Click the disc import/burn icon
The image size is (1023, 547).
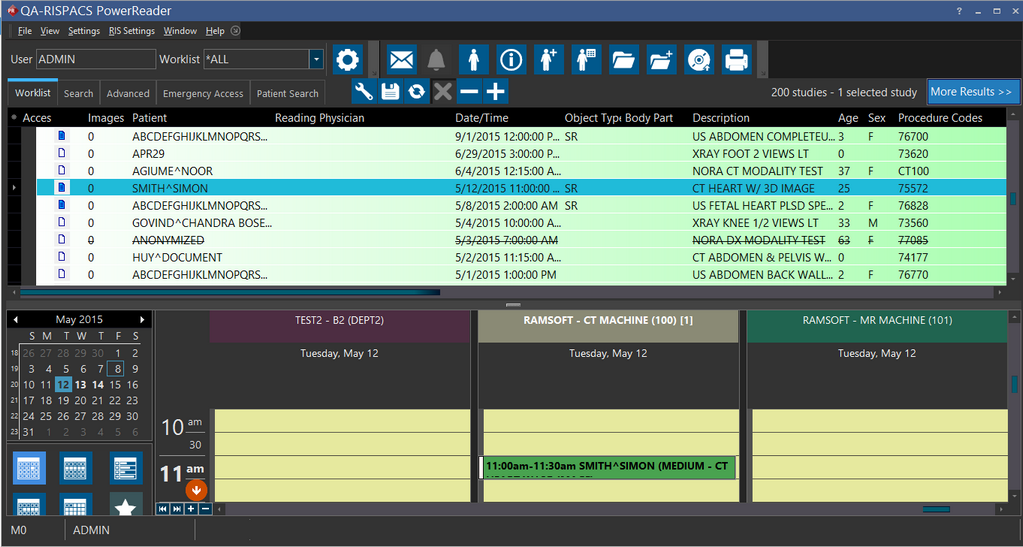(x=698, y=60)
